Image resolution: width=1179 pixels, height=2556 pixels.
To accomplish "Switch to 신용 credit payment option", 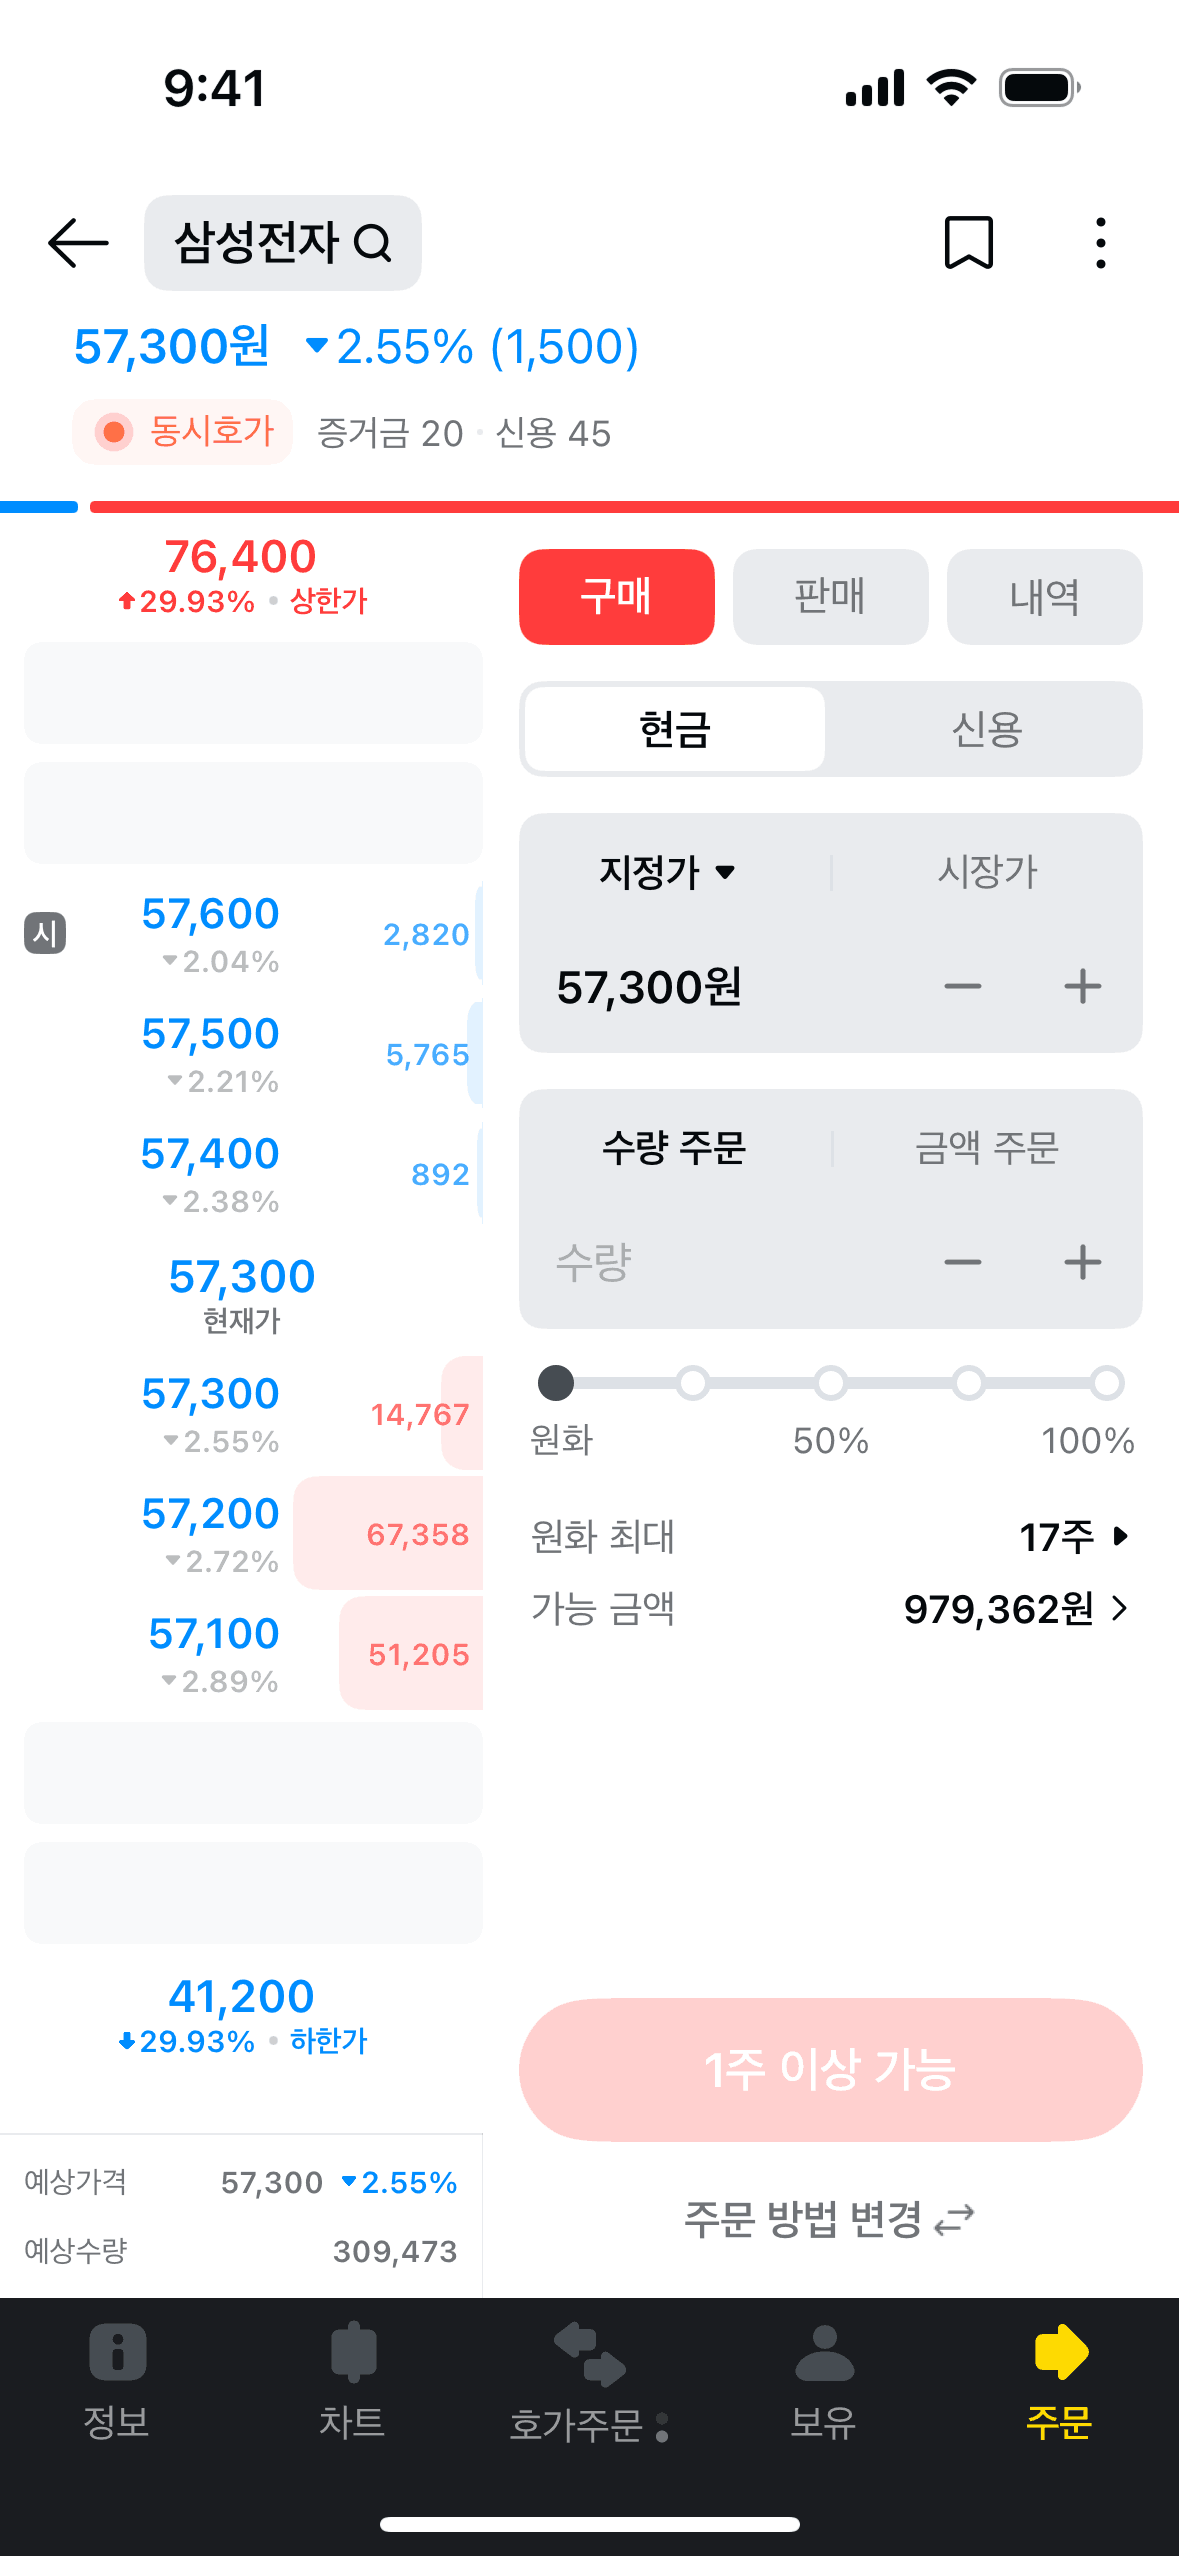I will click(986, 729).
